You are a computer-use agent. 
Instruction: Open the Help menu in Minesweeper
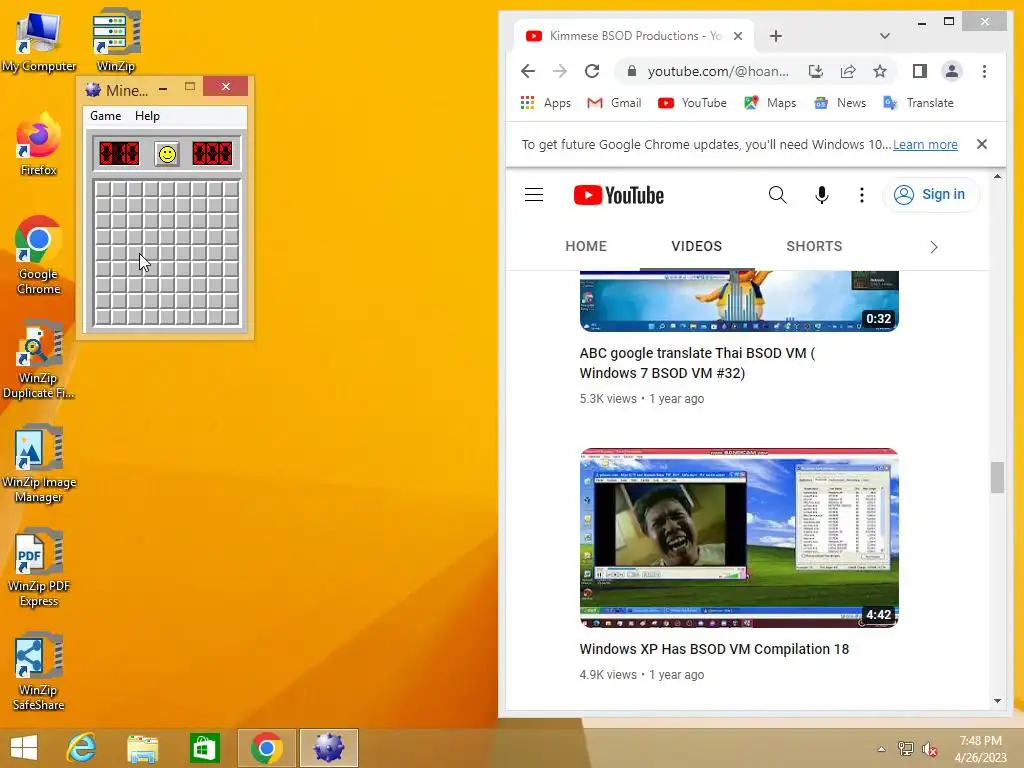tap(147, 116)
